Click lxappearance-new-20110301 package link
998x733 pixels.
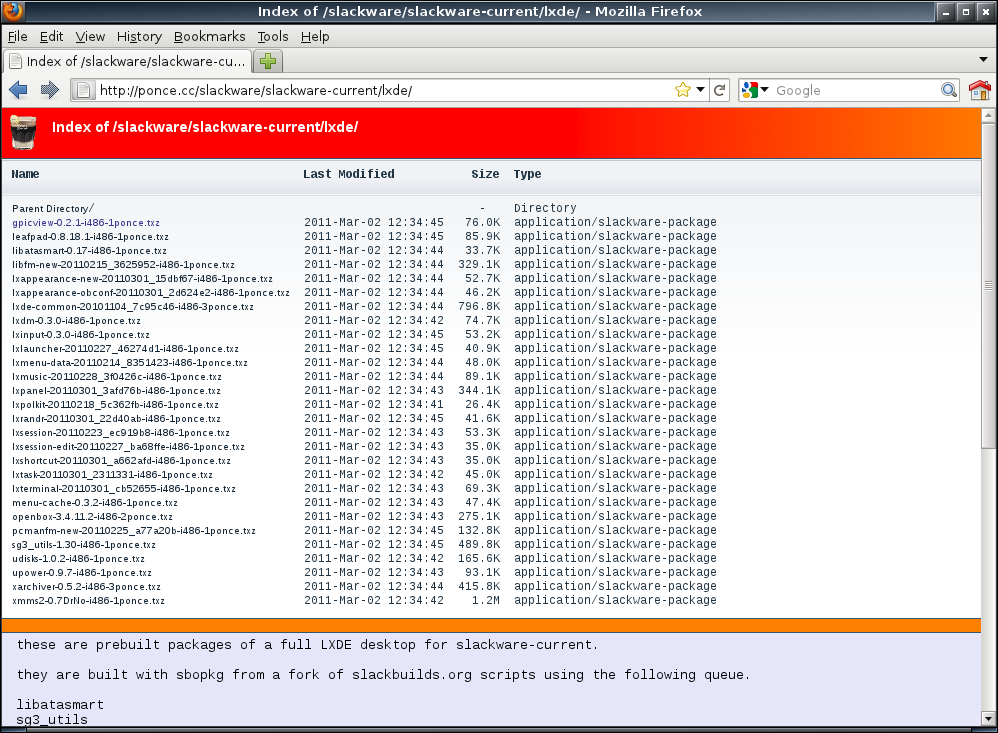point(143,279)
